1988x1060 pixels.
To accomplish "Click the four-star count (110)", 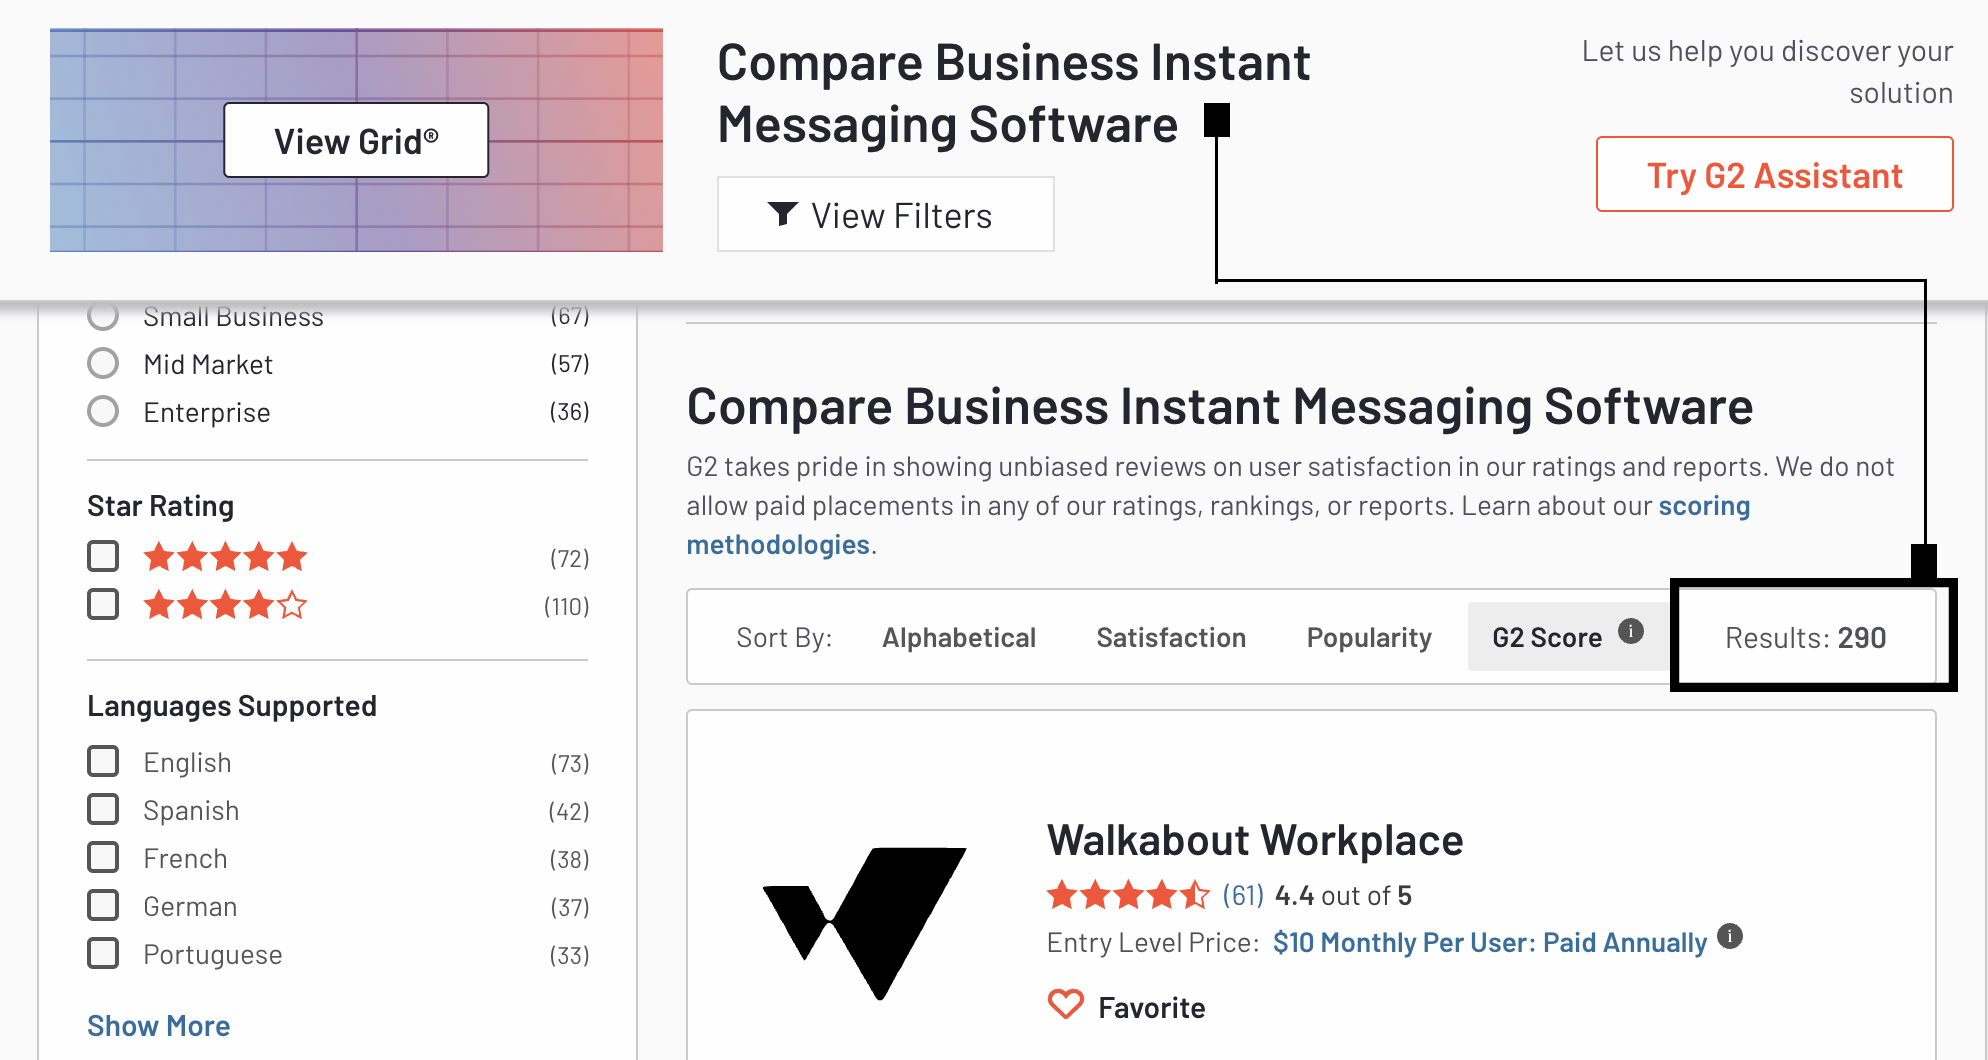I will click(x=566, y=606).
